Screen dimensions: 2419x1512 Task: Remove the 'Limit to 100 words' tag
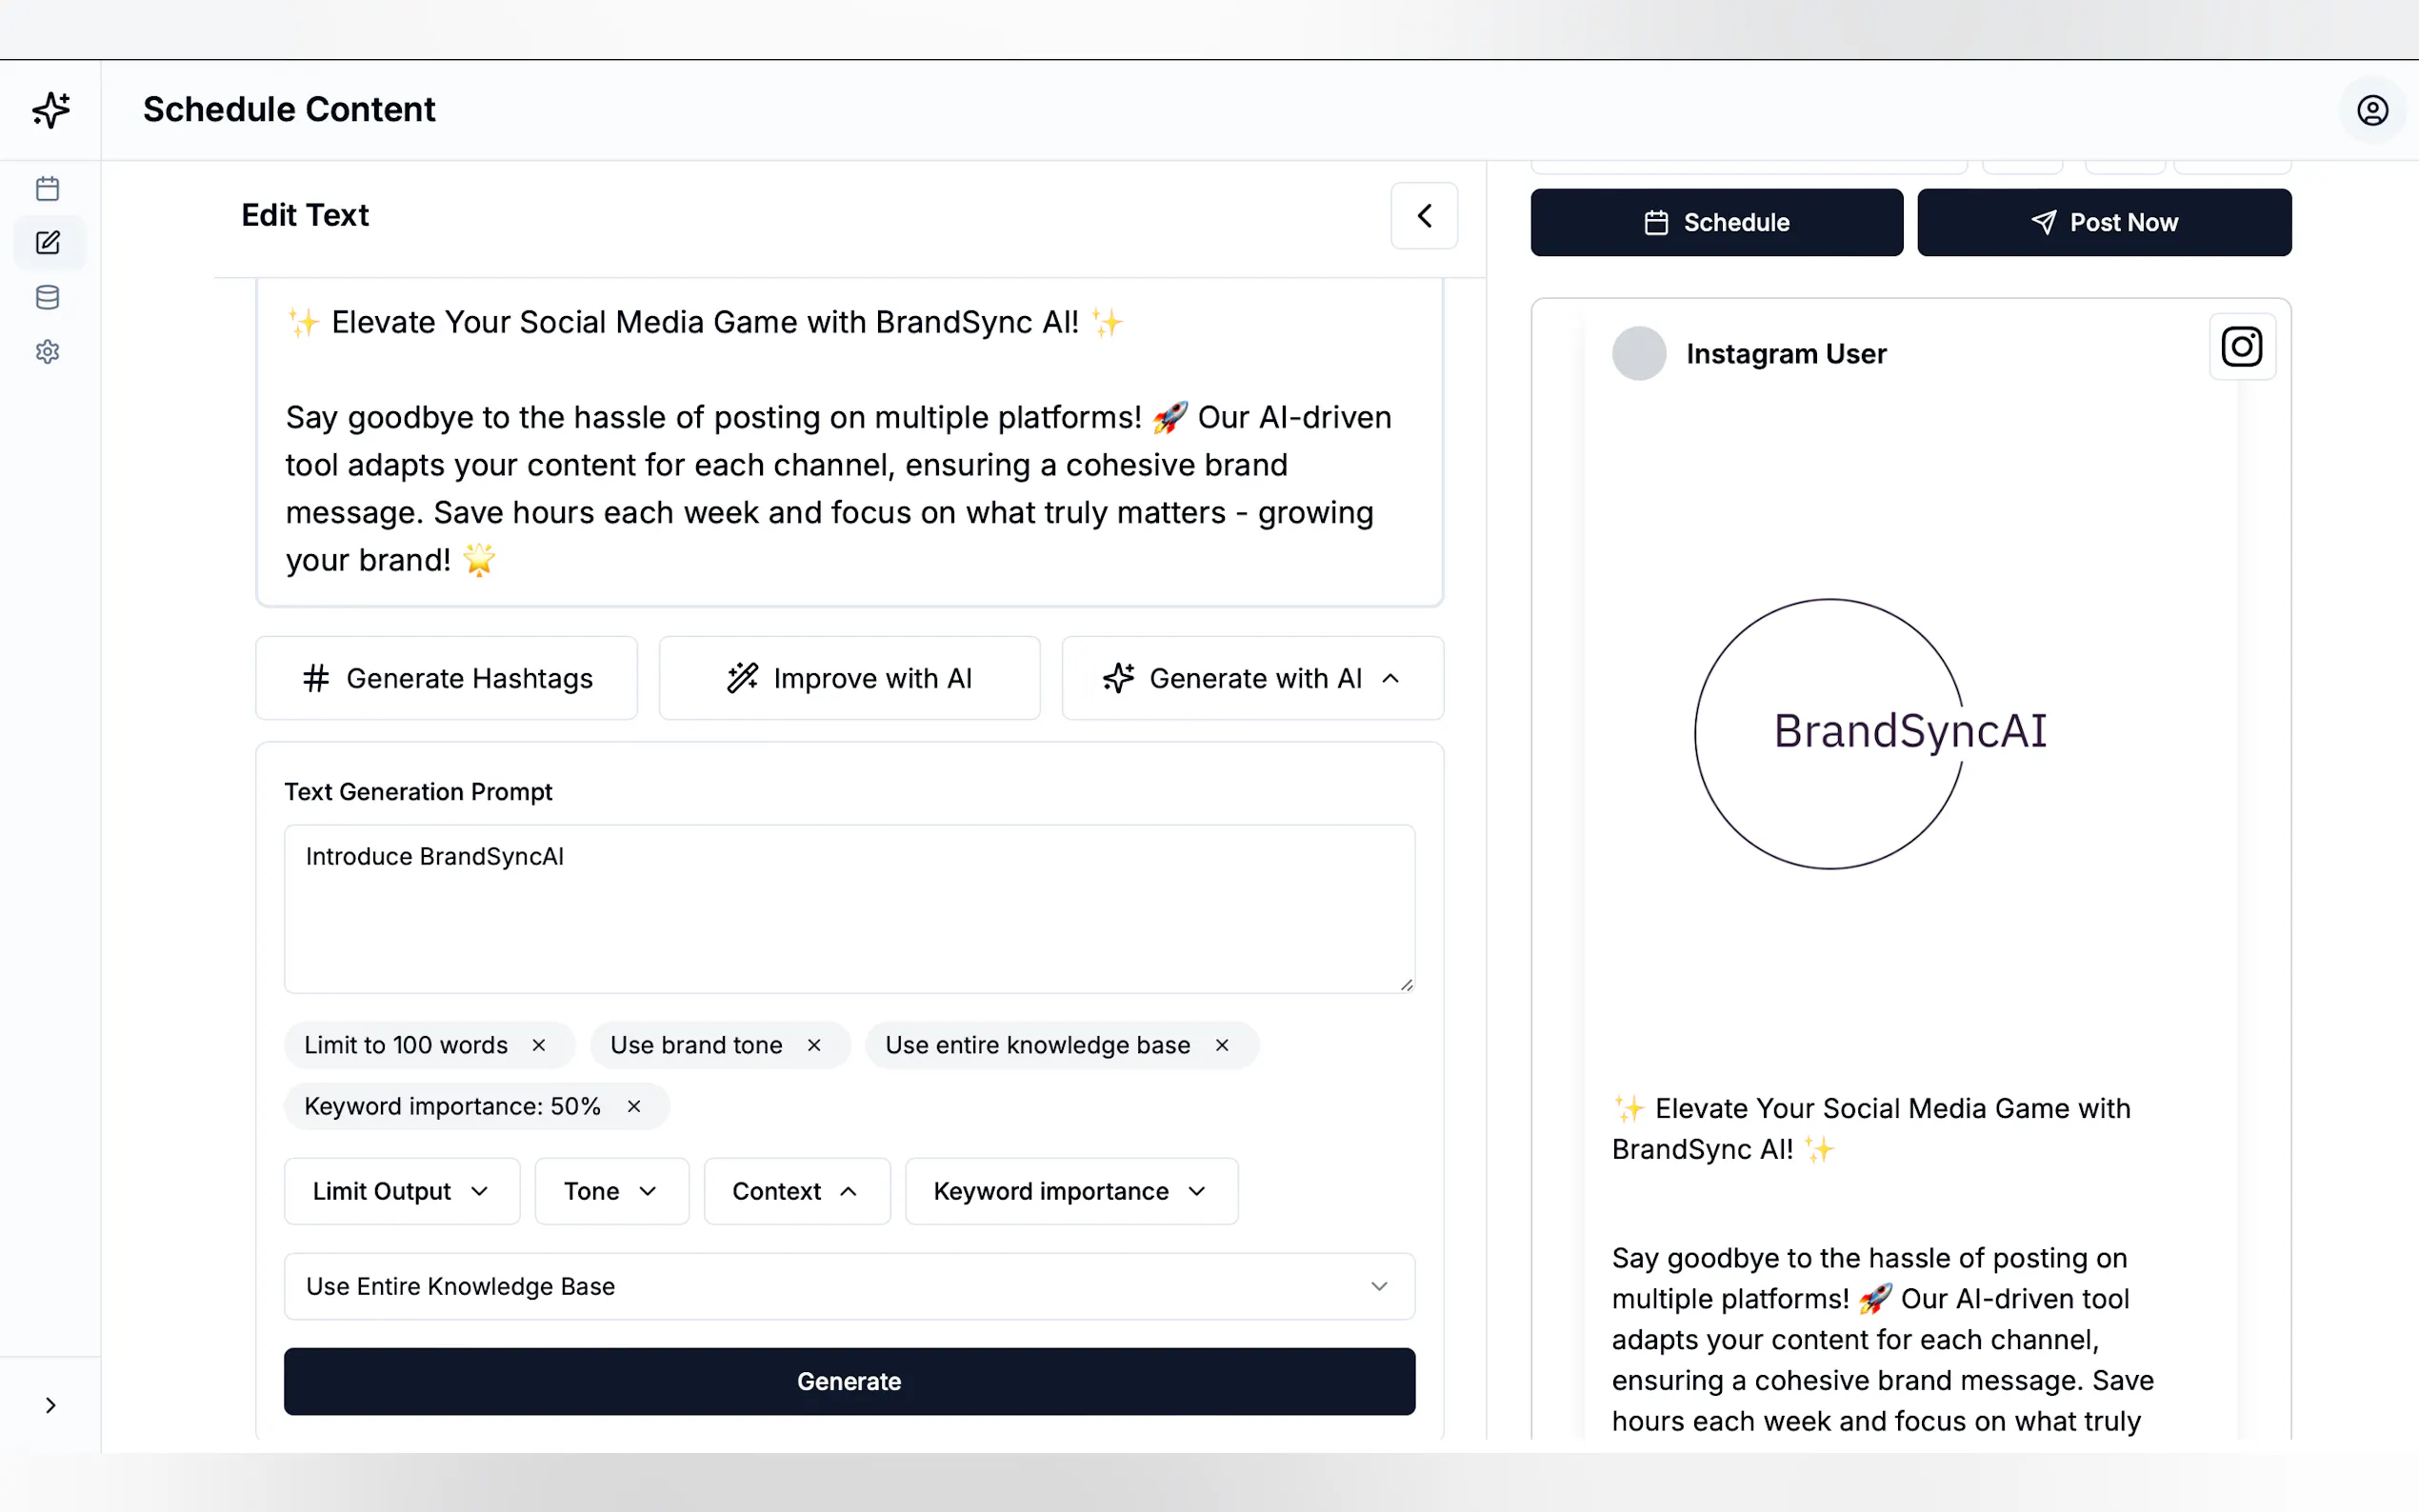(x=539, y=1045)
